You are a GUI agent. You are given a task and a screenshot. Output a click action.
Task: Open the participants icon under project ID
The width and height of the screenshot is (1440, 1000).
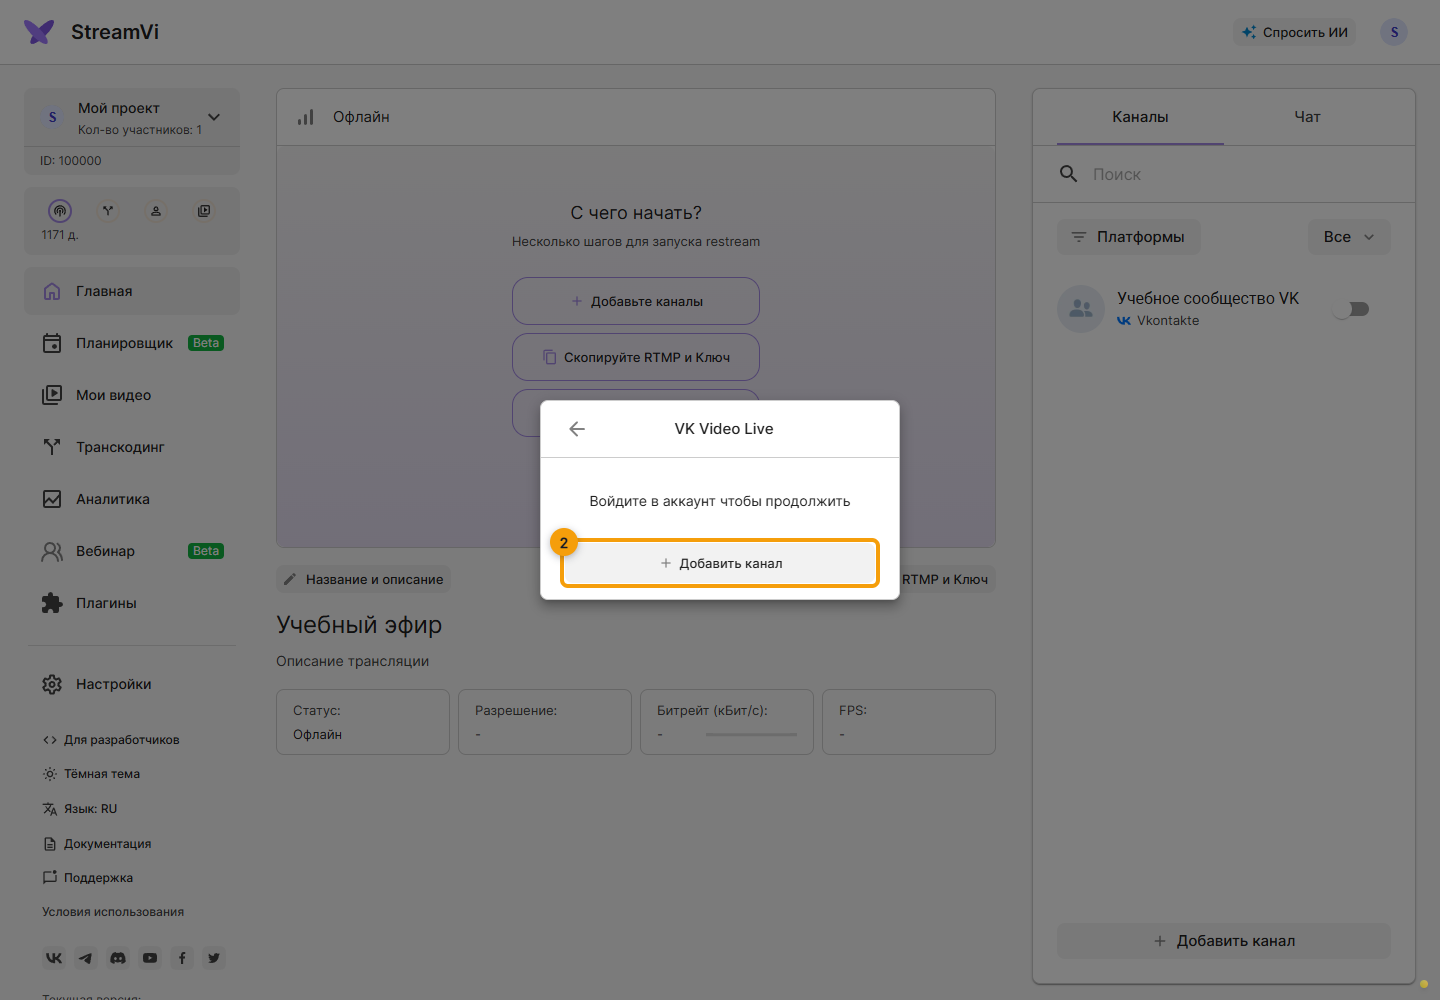click(156, 211)
